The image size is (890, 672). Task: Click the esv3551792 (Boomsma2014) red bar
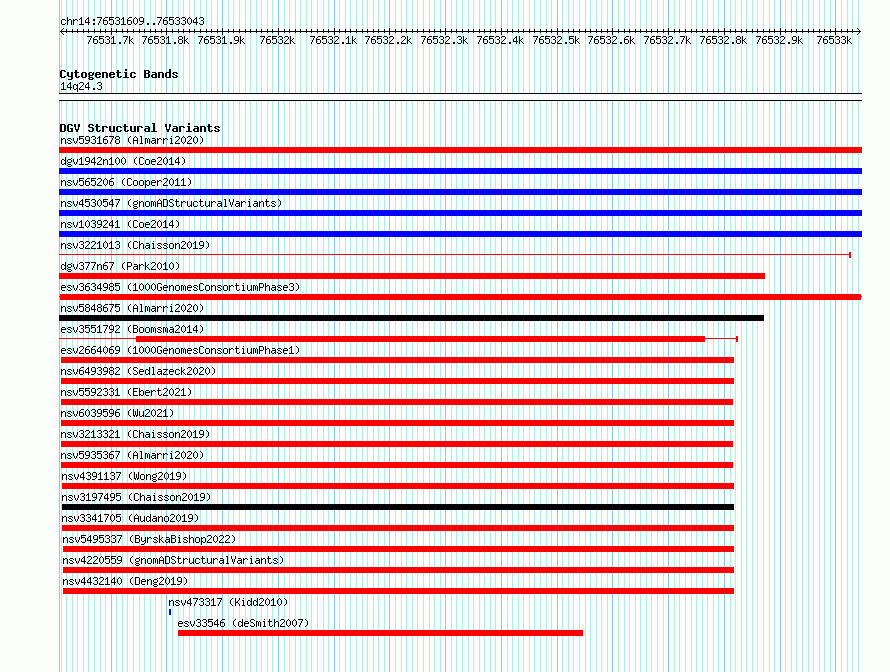coord(421,339)
